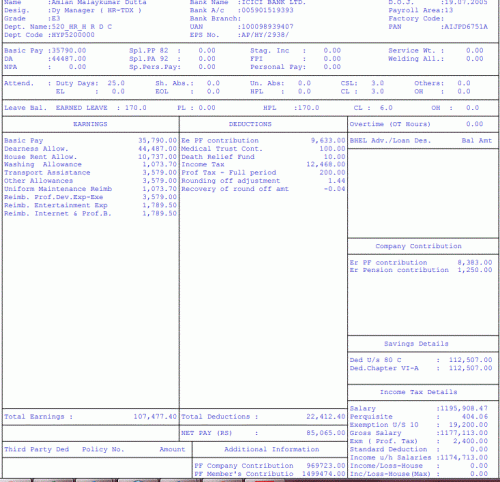This screenshot has height=482, width=500.
Task: Click the 'Other Allowances' earnings row
Action: [90, 181]
